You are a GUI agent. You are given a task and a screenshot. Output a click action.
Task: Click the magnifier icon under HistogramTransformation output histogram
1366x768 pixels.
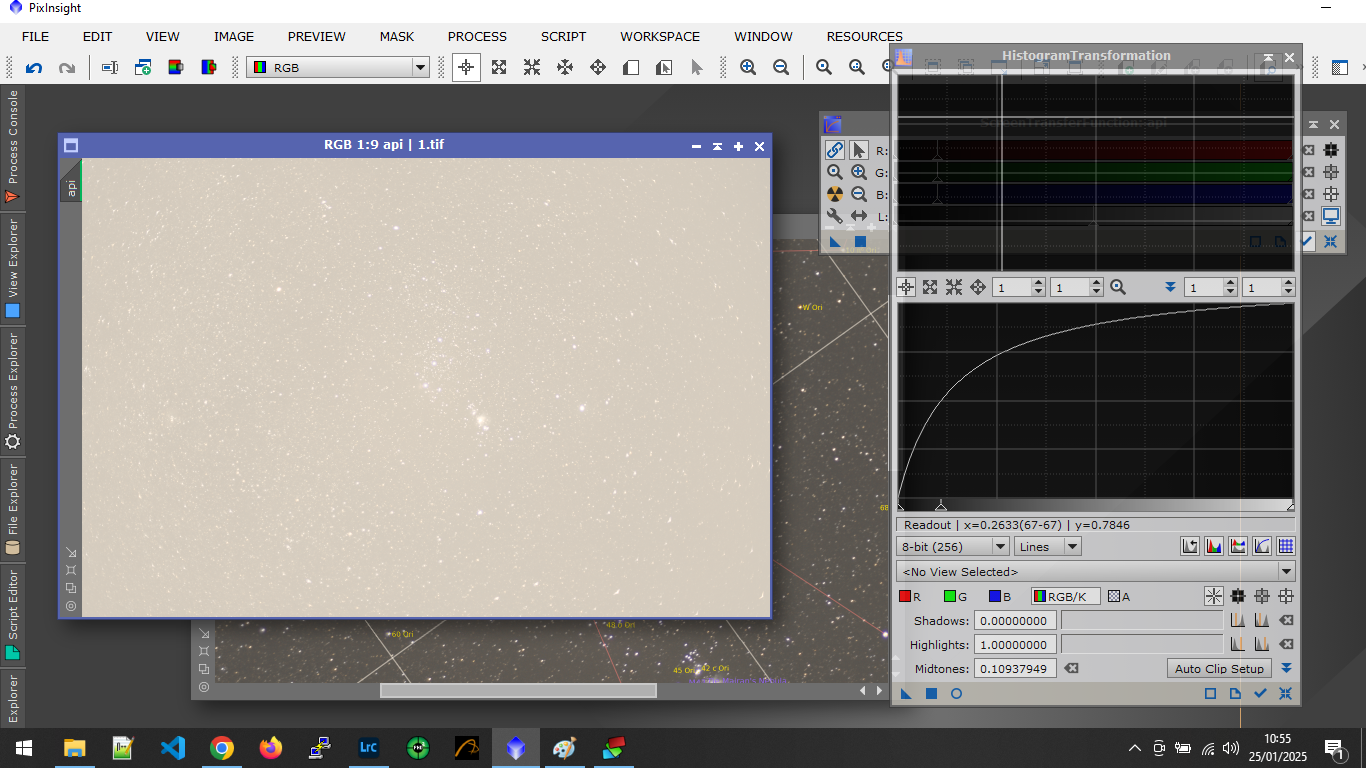(x=1118, y=287)
